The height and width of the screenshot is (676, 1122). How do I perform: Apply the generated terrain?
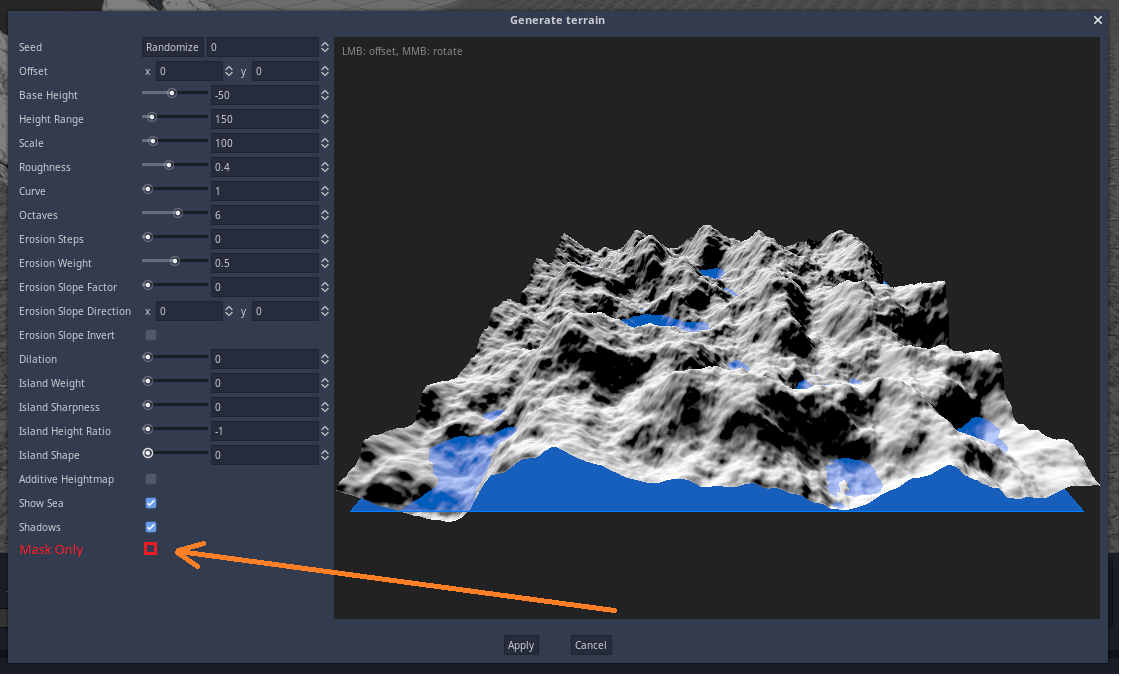[521, 645]
